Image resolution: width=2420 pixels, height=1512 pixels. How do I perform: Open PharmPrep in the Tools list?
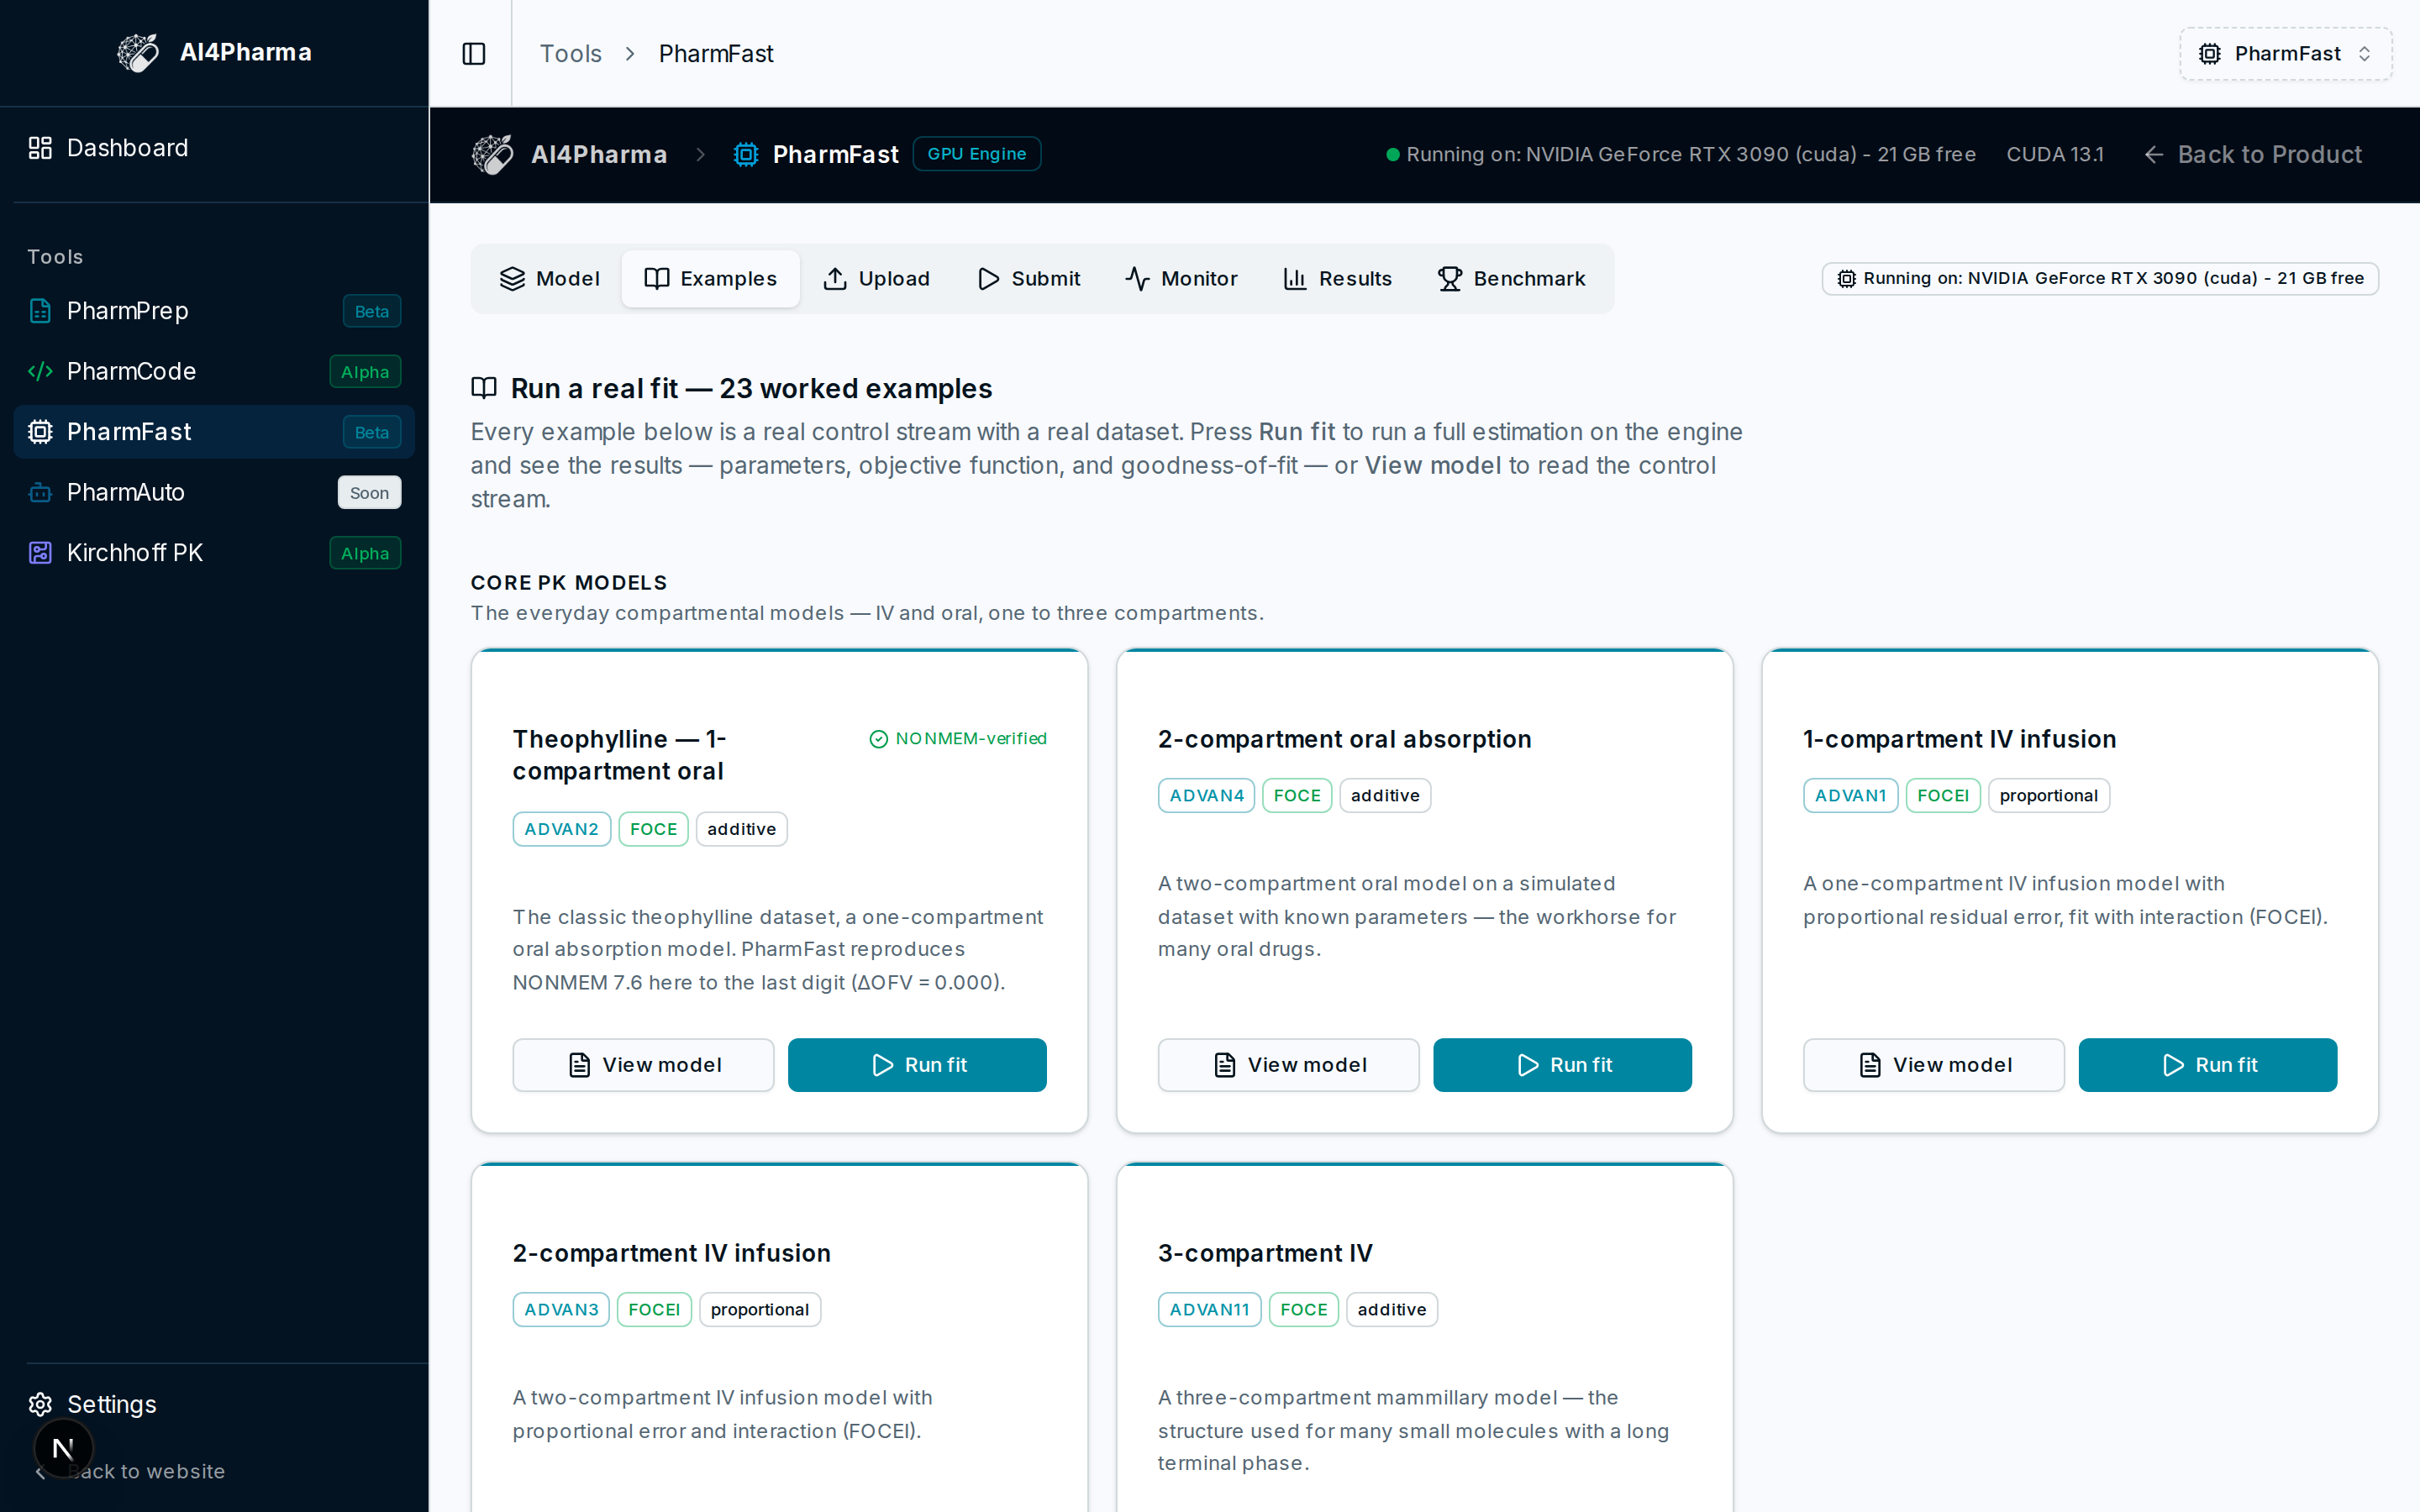[x=214, y=311]
